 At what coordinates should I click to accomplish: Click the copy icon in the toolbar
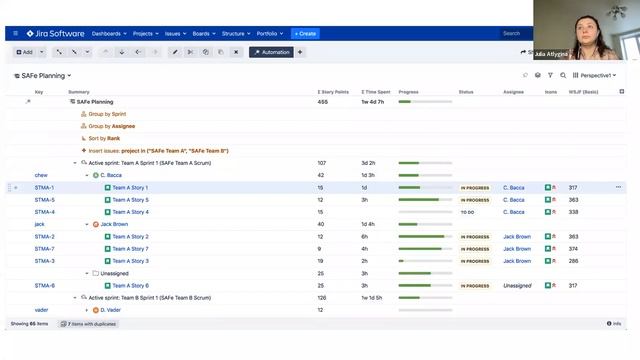[206, 52]
